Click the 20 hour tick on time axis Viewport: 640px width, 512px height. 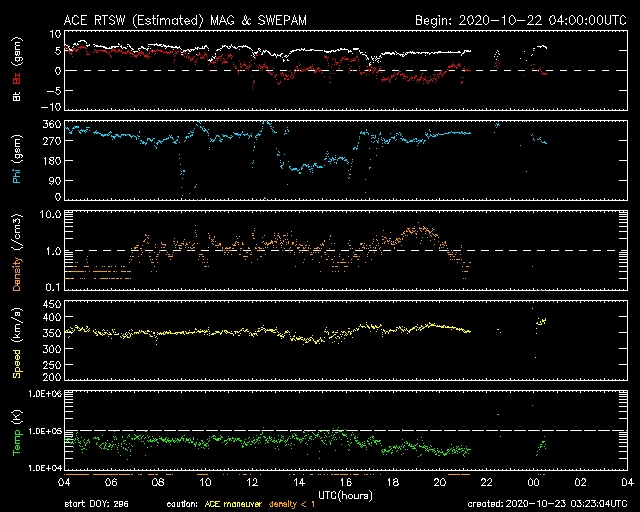(x=439, y=482)
